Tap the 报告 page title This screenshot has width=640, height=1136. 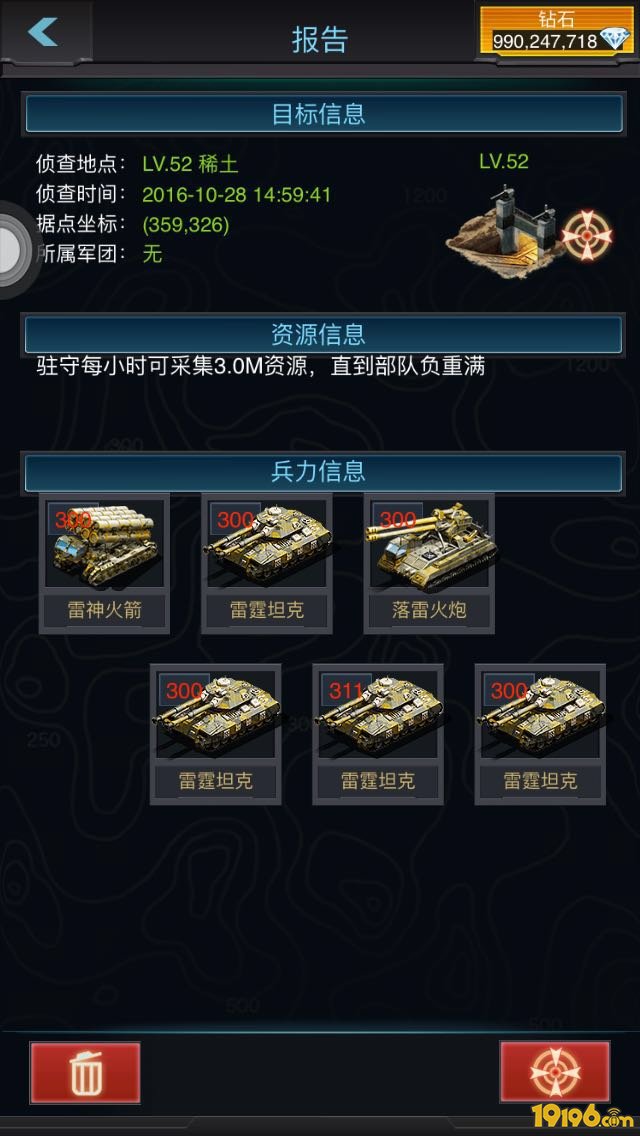(320, 39)
